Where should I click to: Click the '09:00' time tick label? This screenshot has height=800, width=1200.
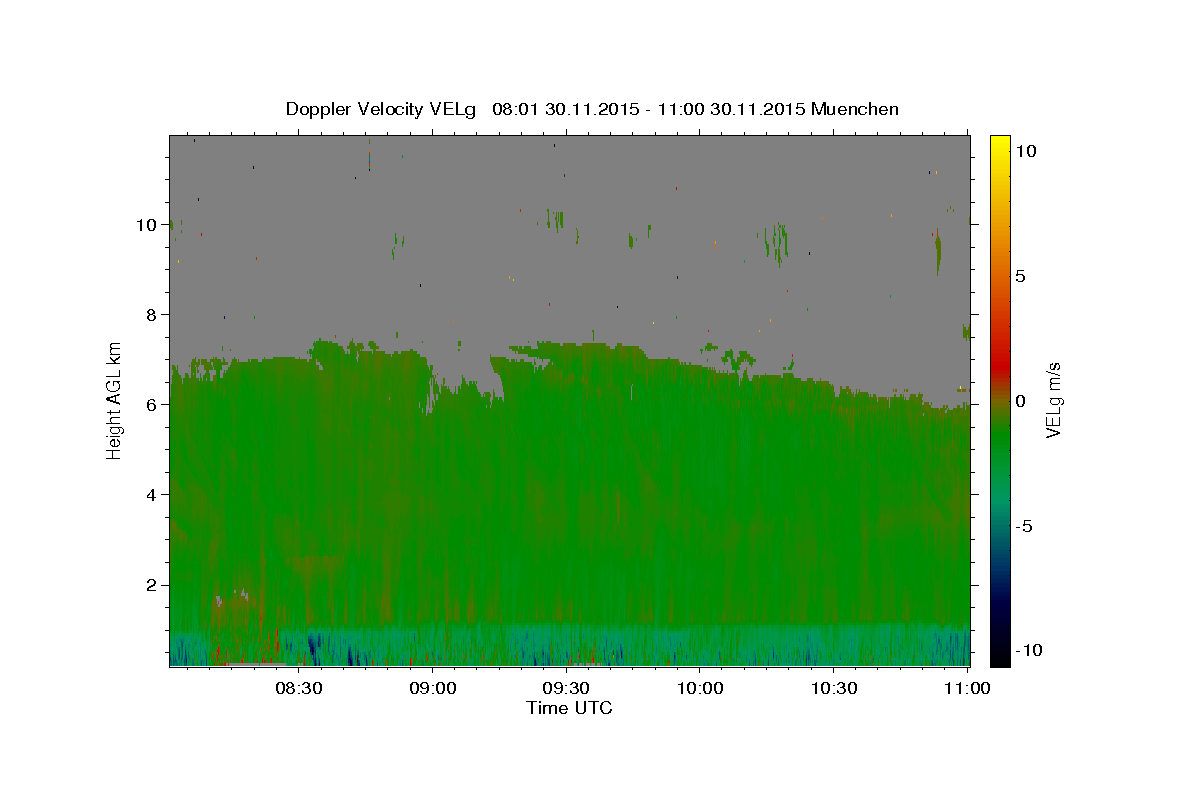[433, 688]
